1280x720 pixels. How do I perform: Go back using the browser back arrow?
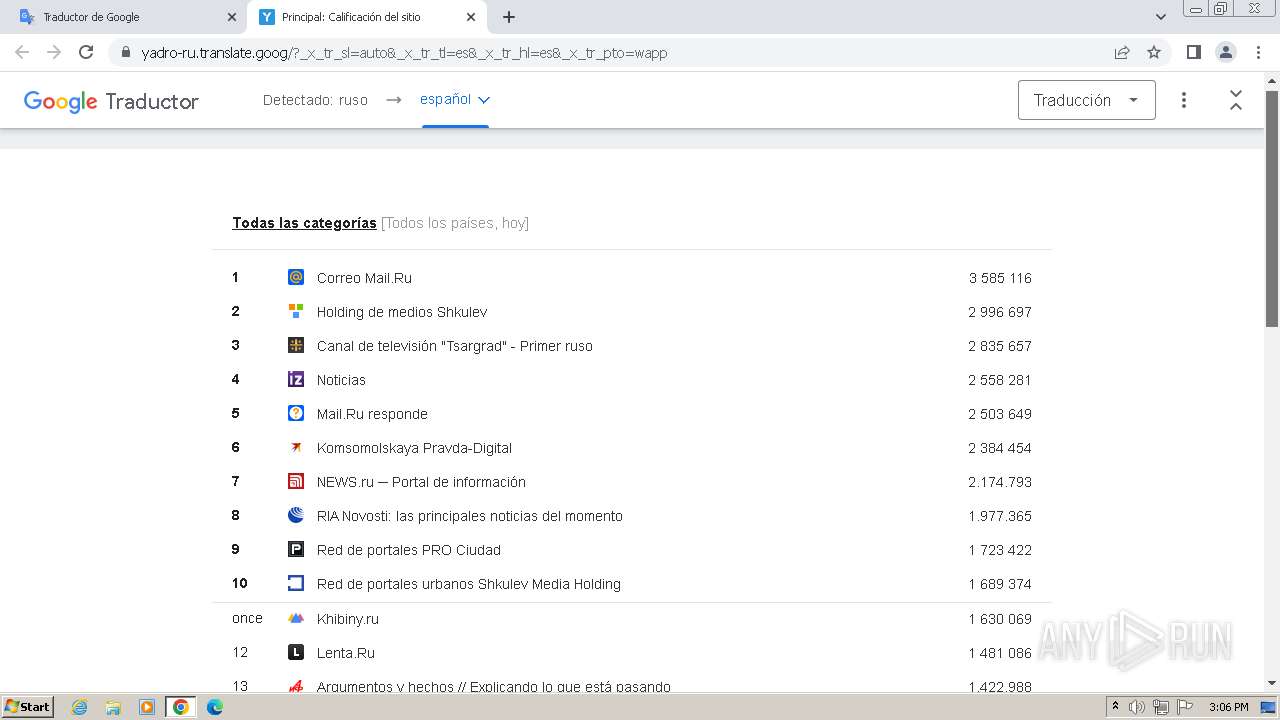(22, 52)
